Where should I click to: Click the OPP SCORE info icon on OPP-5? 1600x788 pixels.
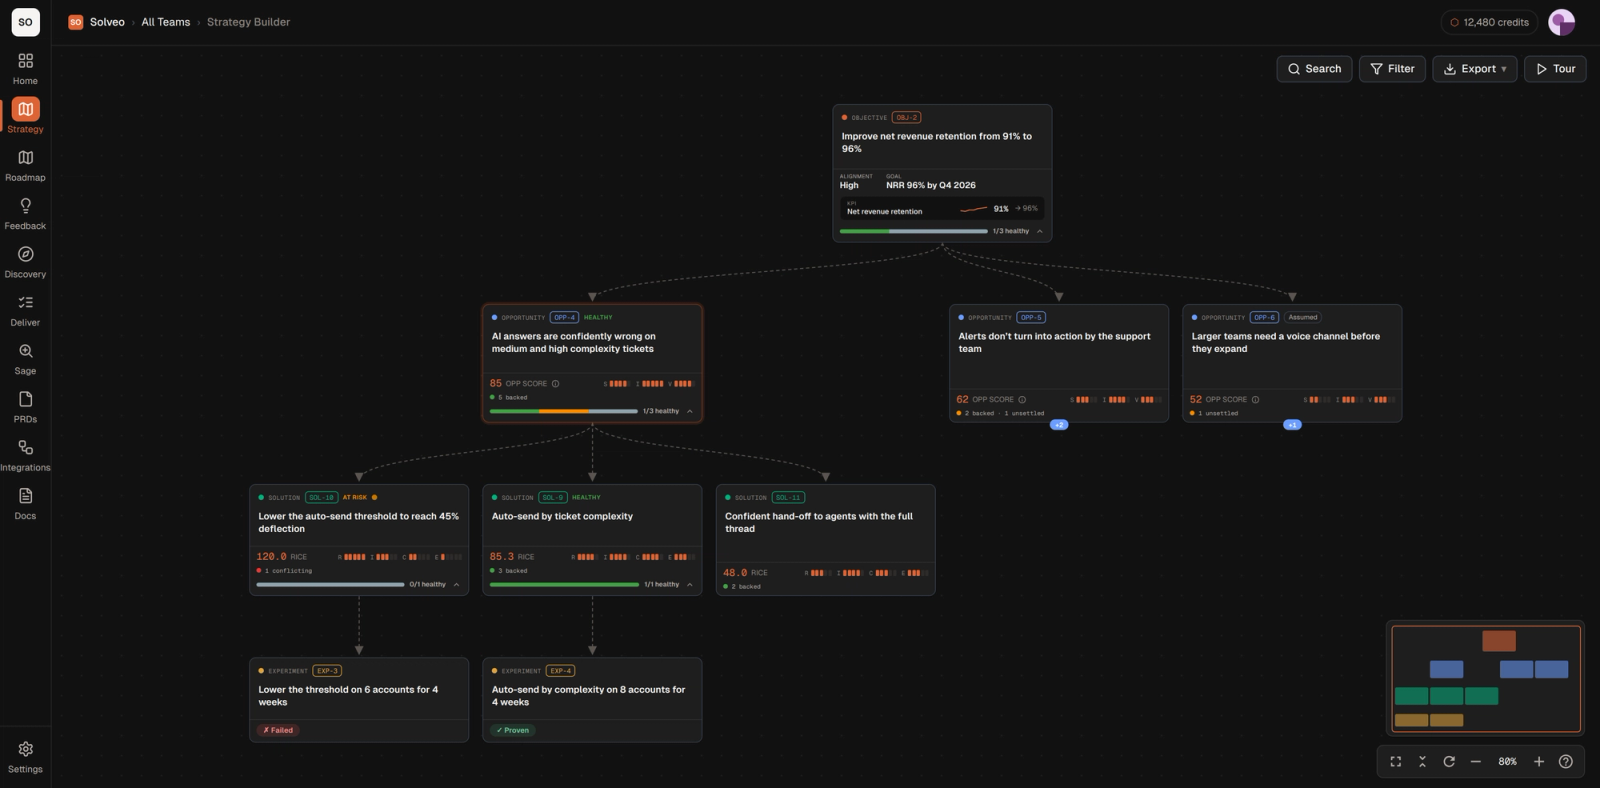click(x=1022, y=400)
